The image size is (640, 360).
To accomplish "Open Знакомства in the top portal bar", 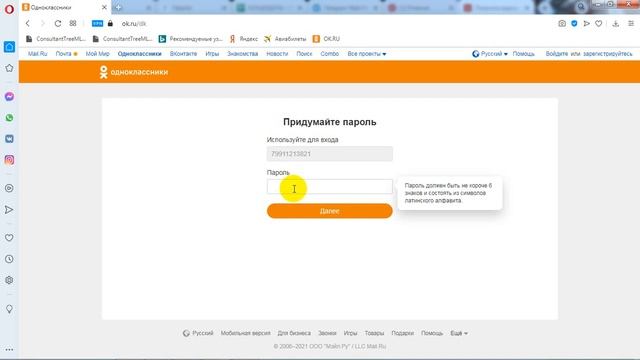I will tap(242, 54).
